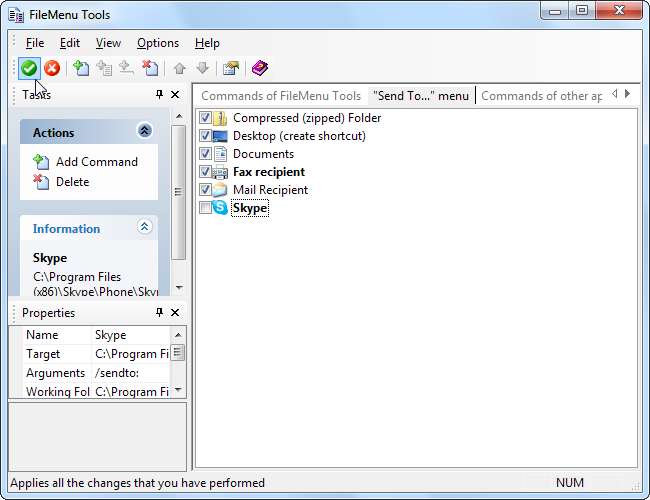Click the Add Command toolbar icon
The width and height of the screenshot is (650, 500).
(x=81, y=68)
